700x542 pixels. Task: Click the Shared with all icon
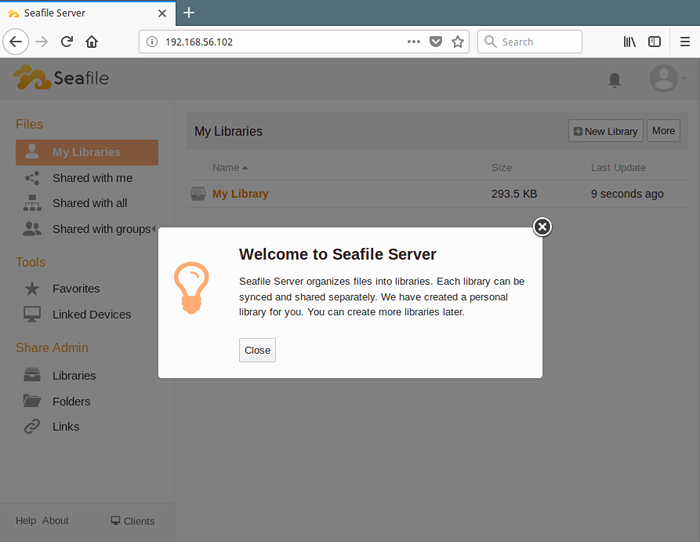point(32,203)
